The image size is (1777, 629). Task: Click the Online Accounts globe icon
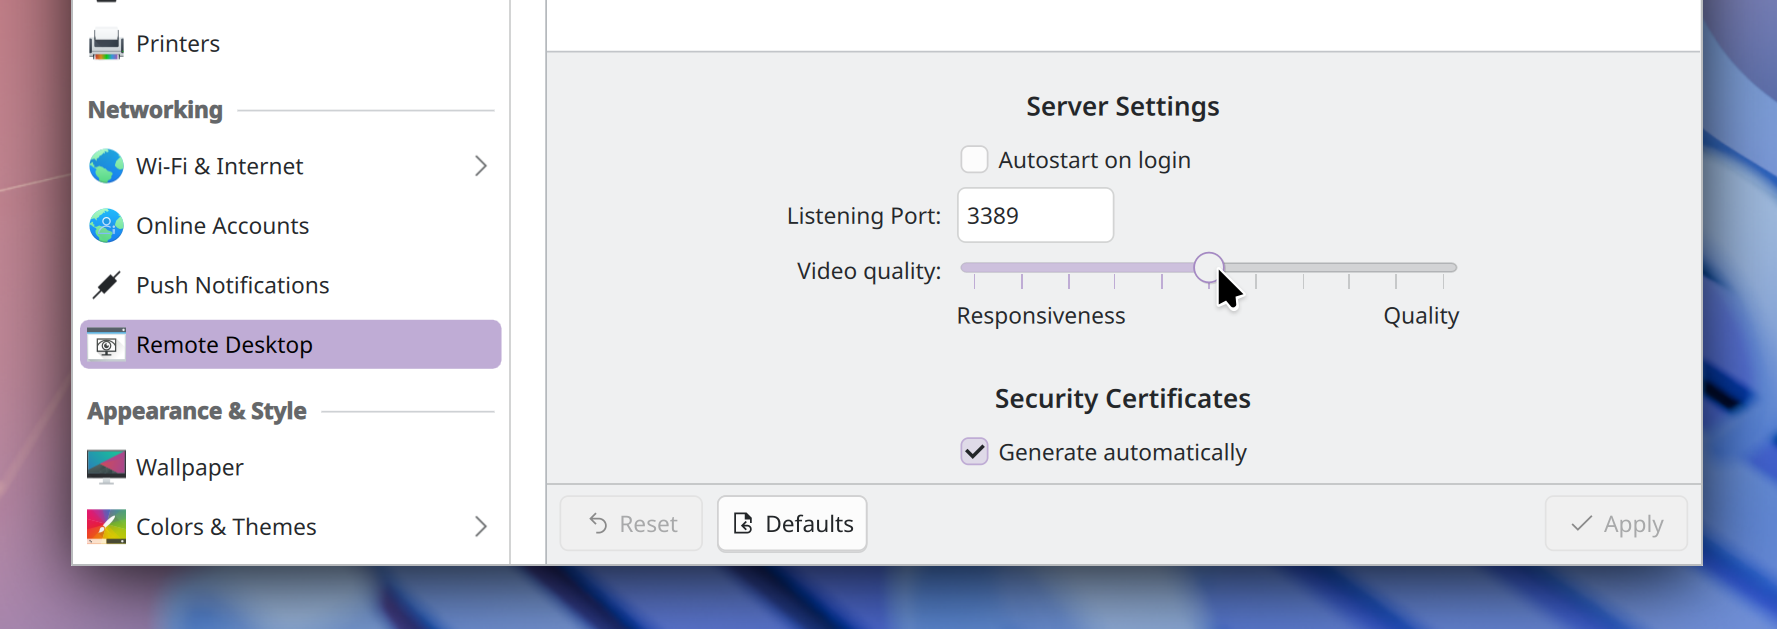[106, 226]
